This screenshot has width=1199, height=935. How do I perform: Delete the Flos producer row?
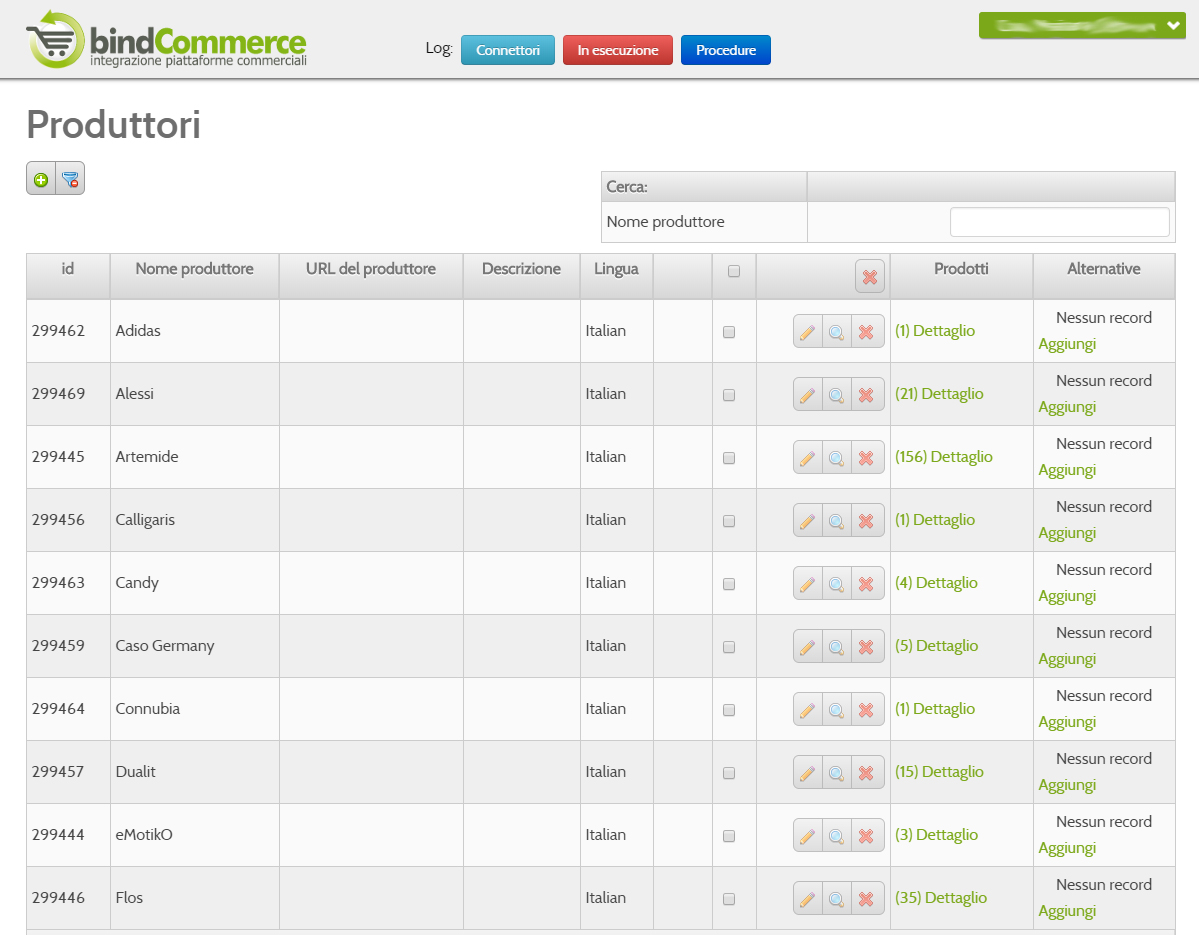tap(866, 898)
